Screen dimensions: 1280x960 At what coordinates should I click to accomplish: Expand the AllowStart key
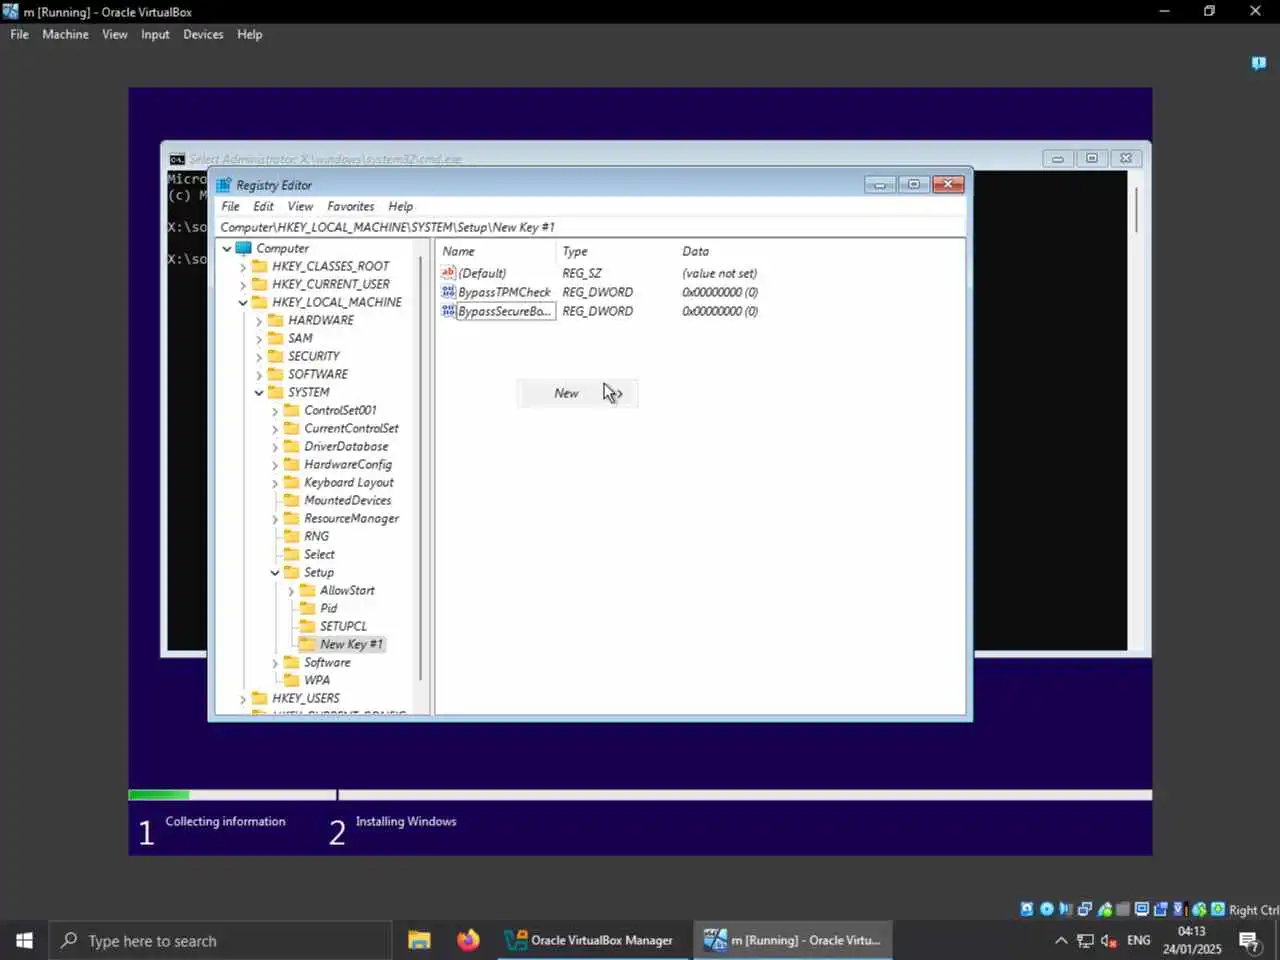point(291,591)
